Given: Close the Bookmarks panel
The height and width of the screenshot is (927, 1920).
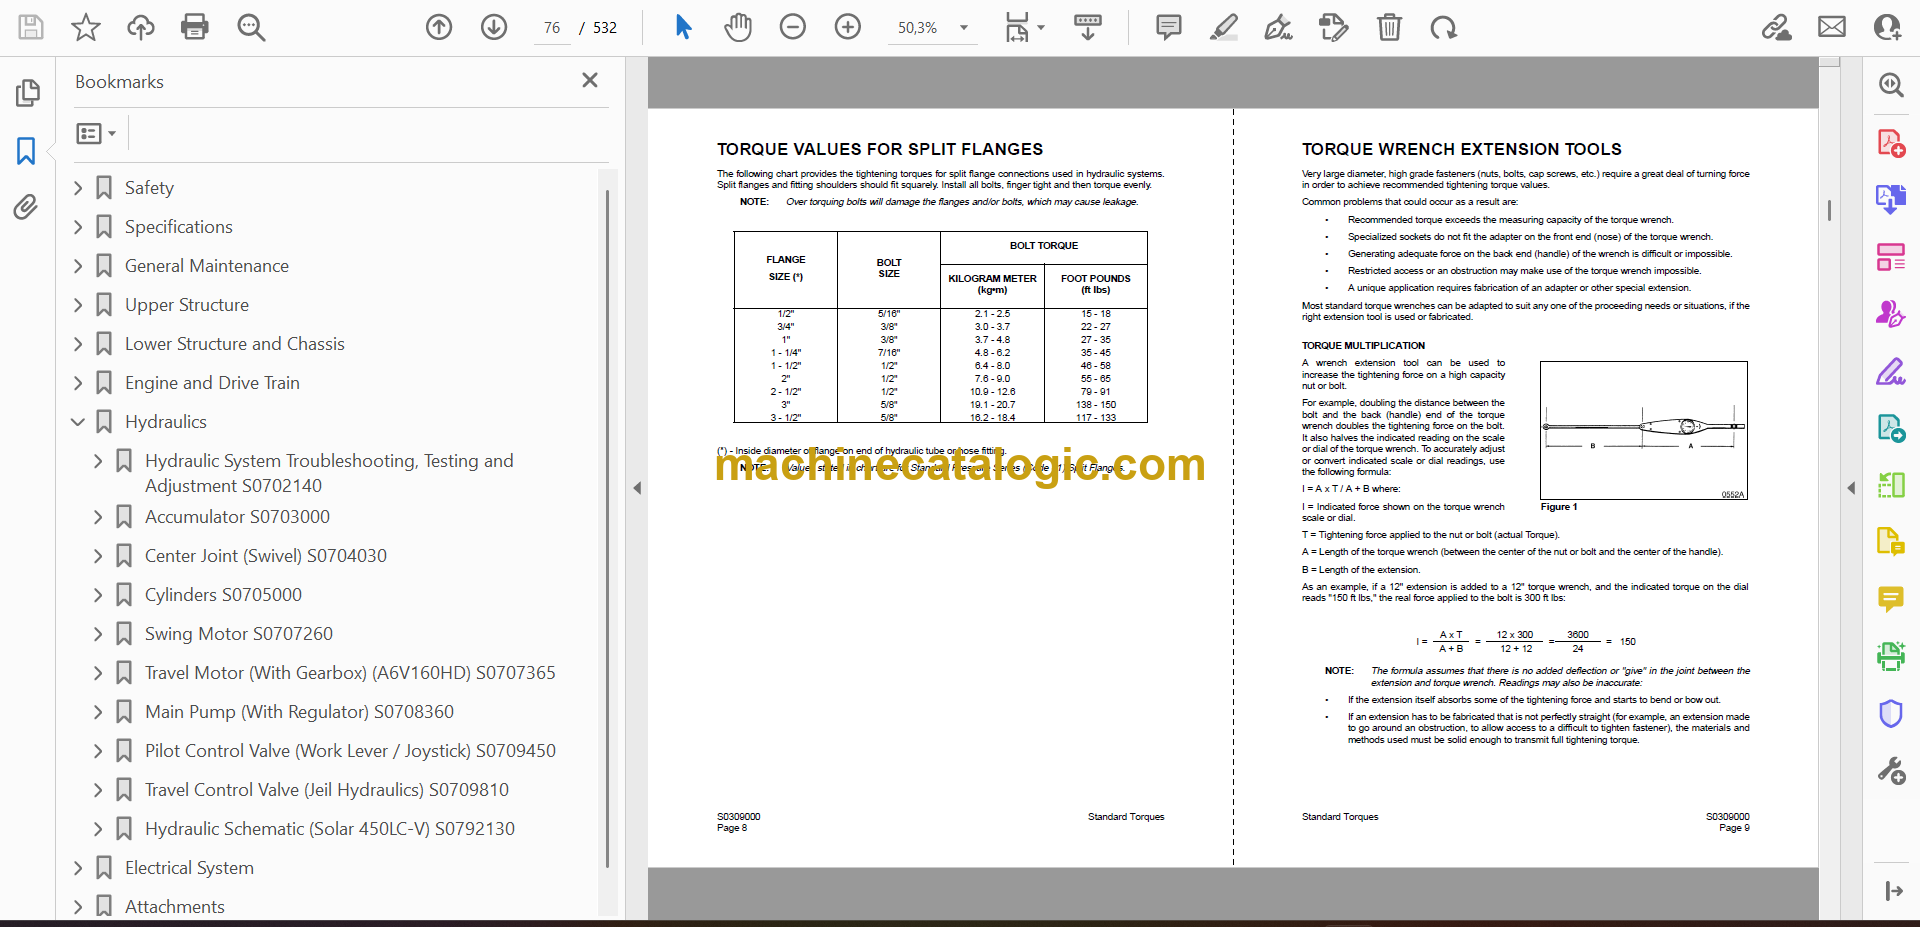Looking at the screenshot, I should [590, 80].
